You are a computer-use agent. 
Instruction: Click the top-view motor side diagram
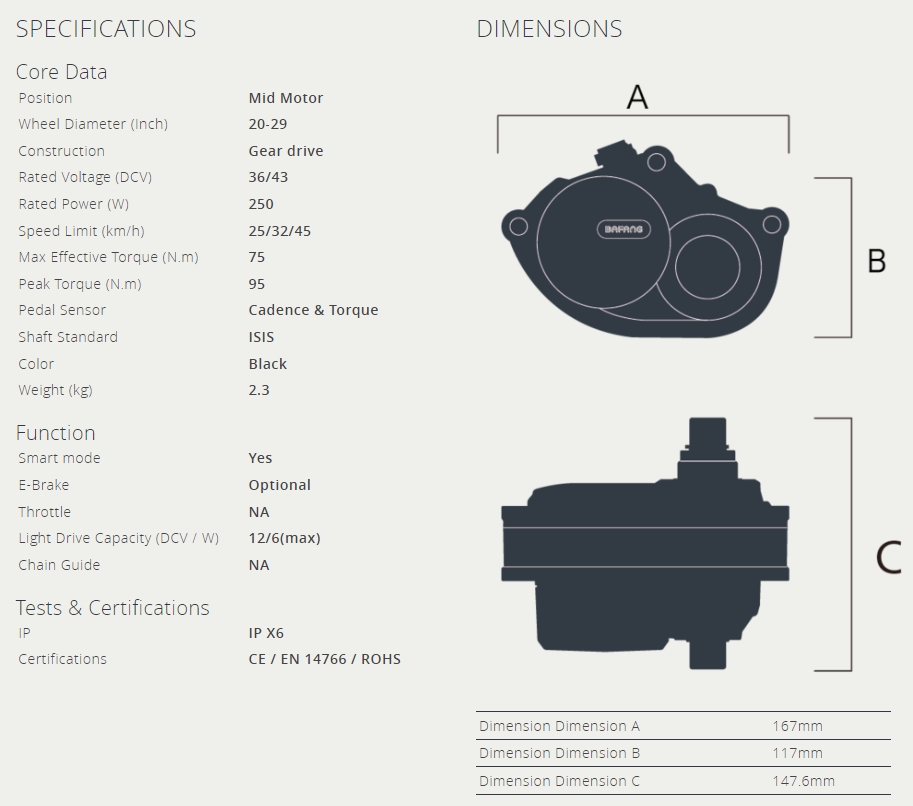coord(645,240)
